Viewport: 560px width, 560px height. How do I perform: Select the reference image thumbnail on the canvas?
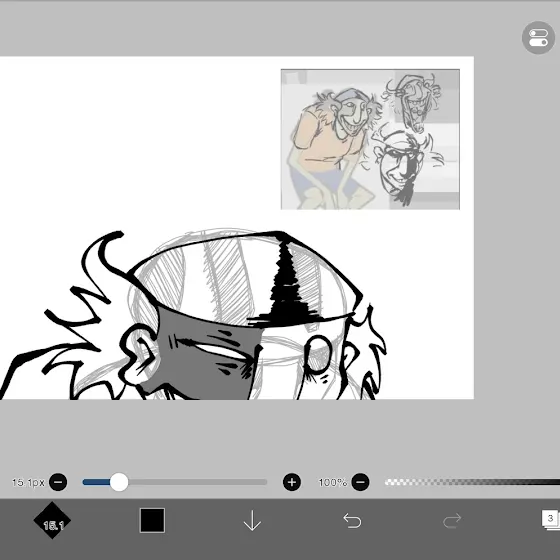coord(370,139)
